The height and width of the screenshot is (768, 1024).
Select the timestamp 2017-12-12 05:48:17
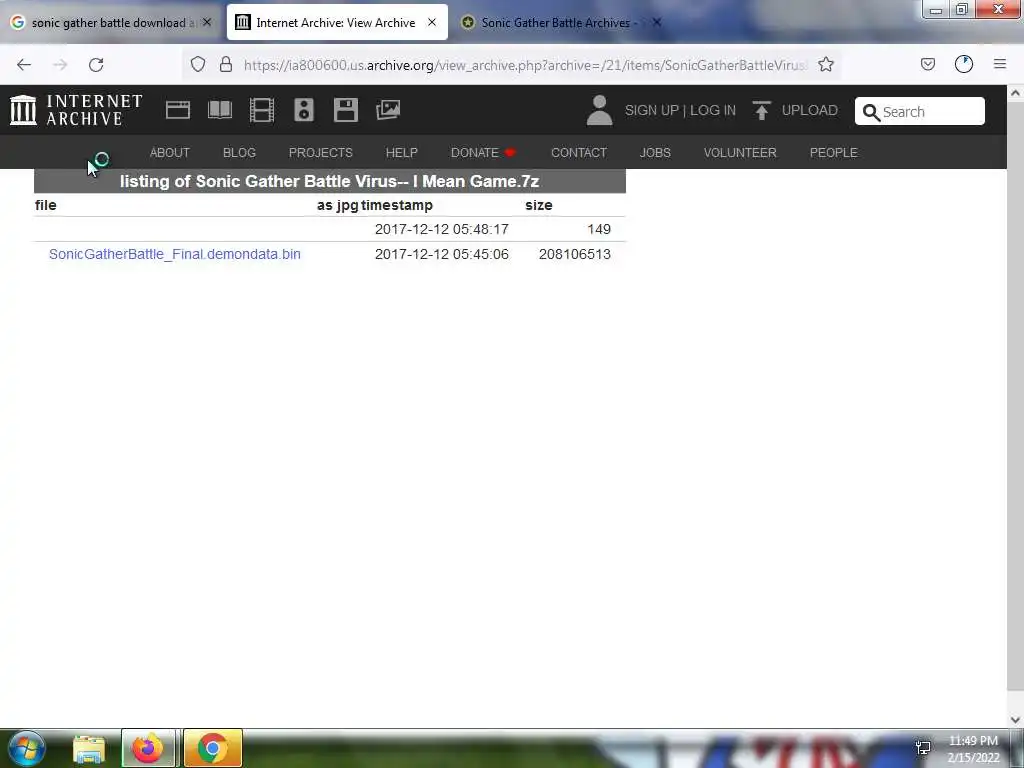pyautogui.click(x=441, y=229)
